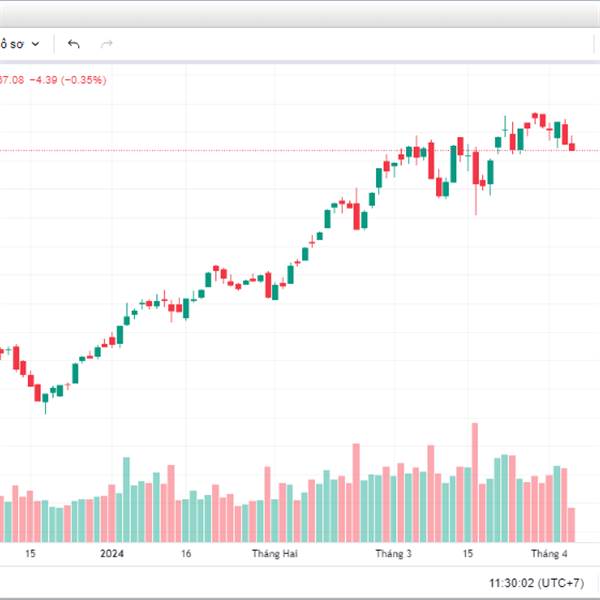Click the −4.39 (−0.35%) price change text
The image size is (600, 600).
68,80
